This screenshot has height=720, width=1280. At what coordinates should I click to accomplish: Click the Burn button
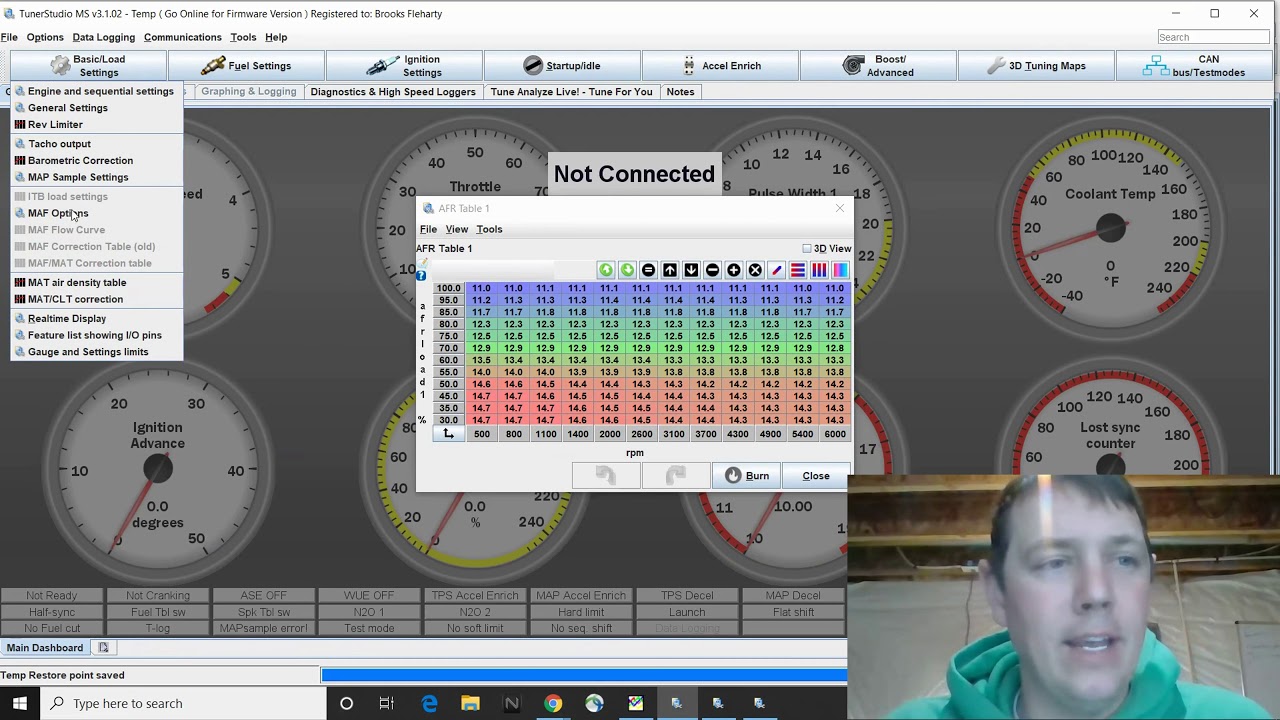click(746, 476)
